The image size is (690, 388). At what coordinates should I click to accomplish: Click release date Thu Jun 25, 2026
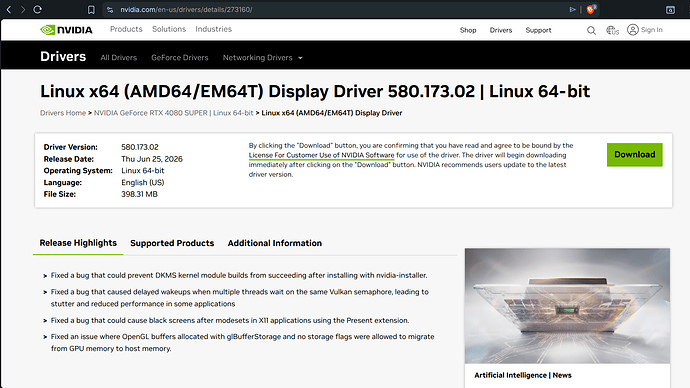point(152,159)
